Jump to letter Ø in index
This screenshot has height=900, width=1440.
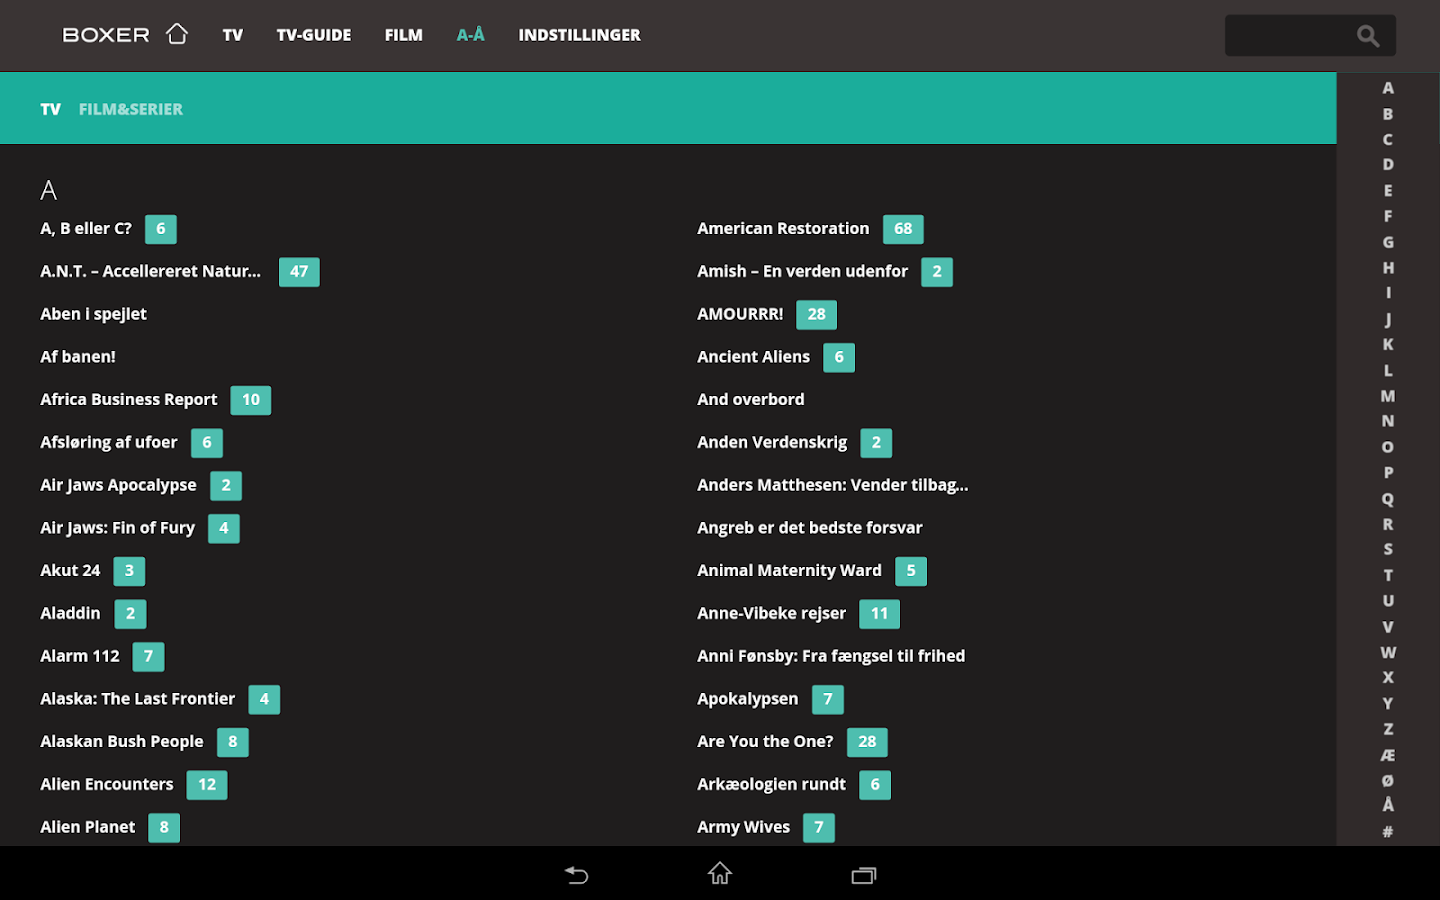[1388, 780]
